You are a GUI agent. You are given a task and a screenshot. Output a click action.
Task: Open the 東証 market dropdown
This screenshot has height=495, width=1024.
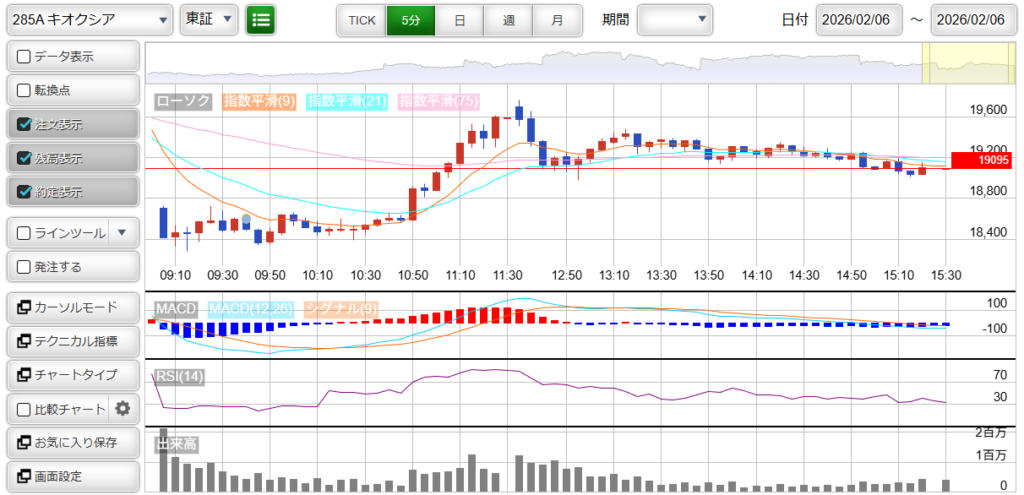click(208, 19)
